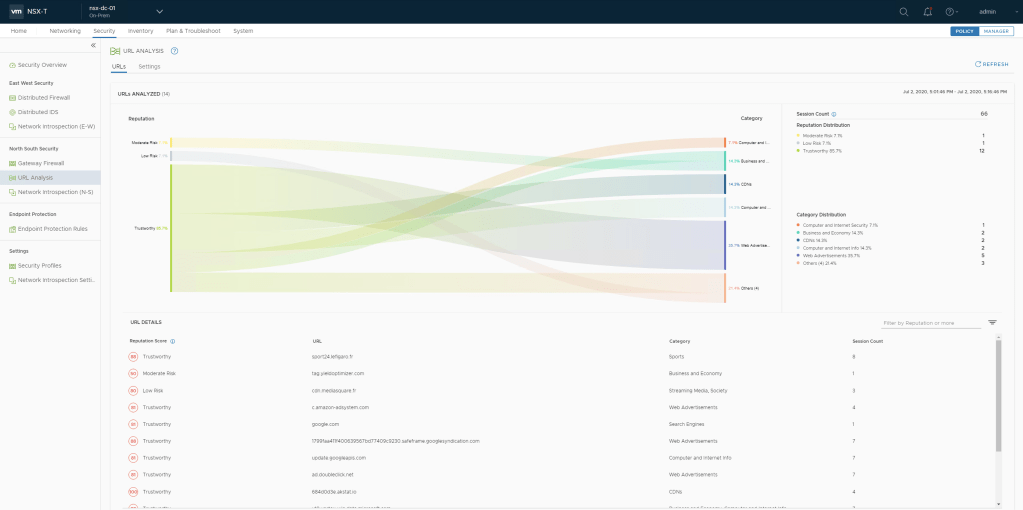This screenshot has width=1023, height=510.
Task: Switch to Policy mode
Action: pos(964,31)
